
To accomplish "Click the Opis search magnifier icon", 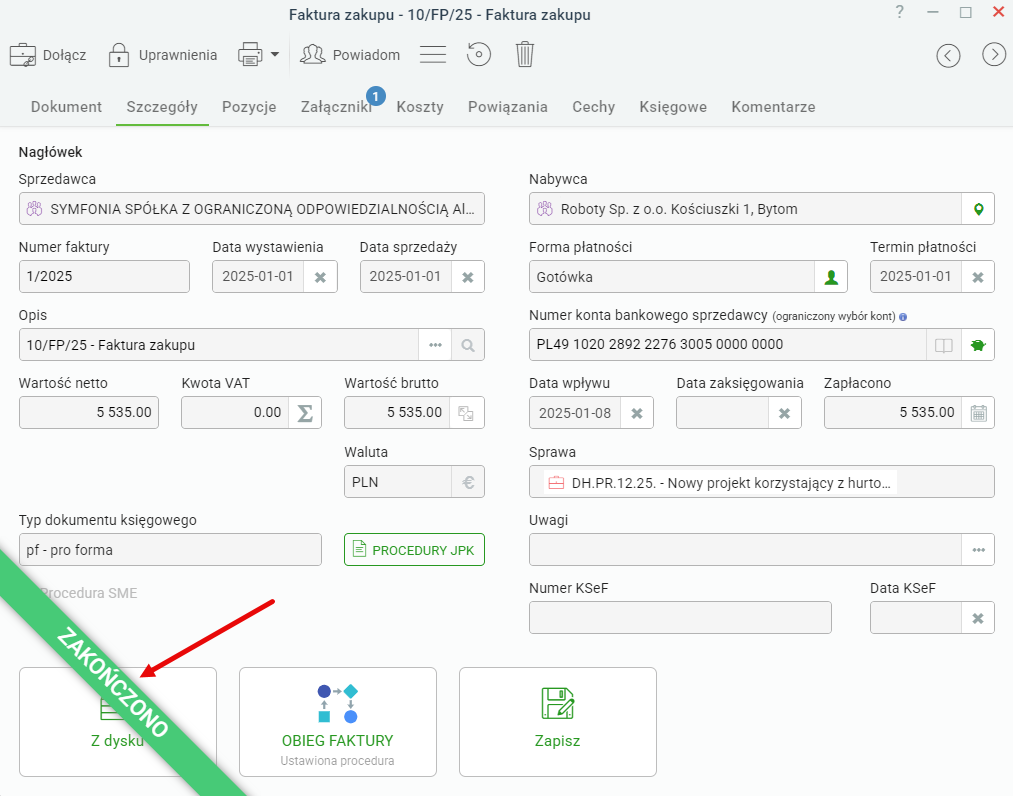I will [468, 345].
